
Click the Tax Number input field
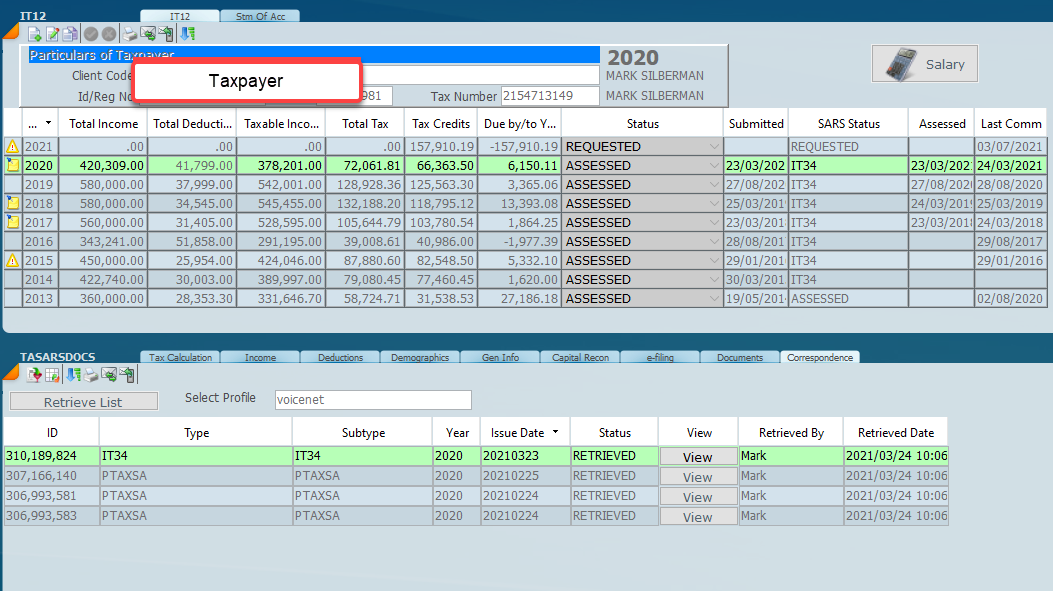[550, 96]
